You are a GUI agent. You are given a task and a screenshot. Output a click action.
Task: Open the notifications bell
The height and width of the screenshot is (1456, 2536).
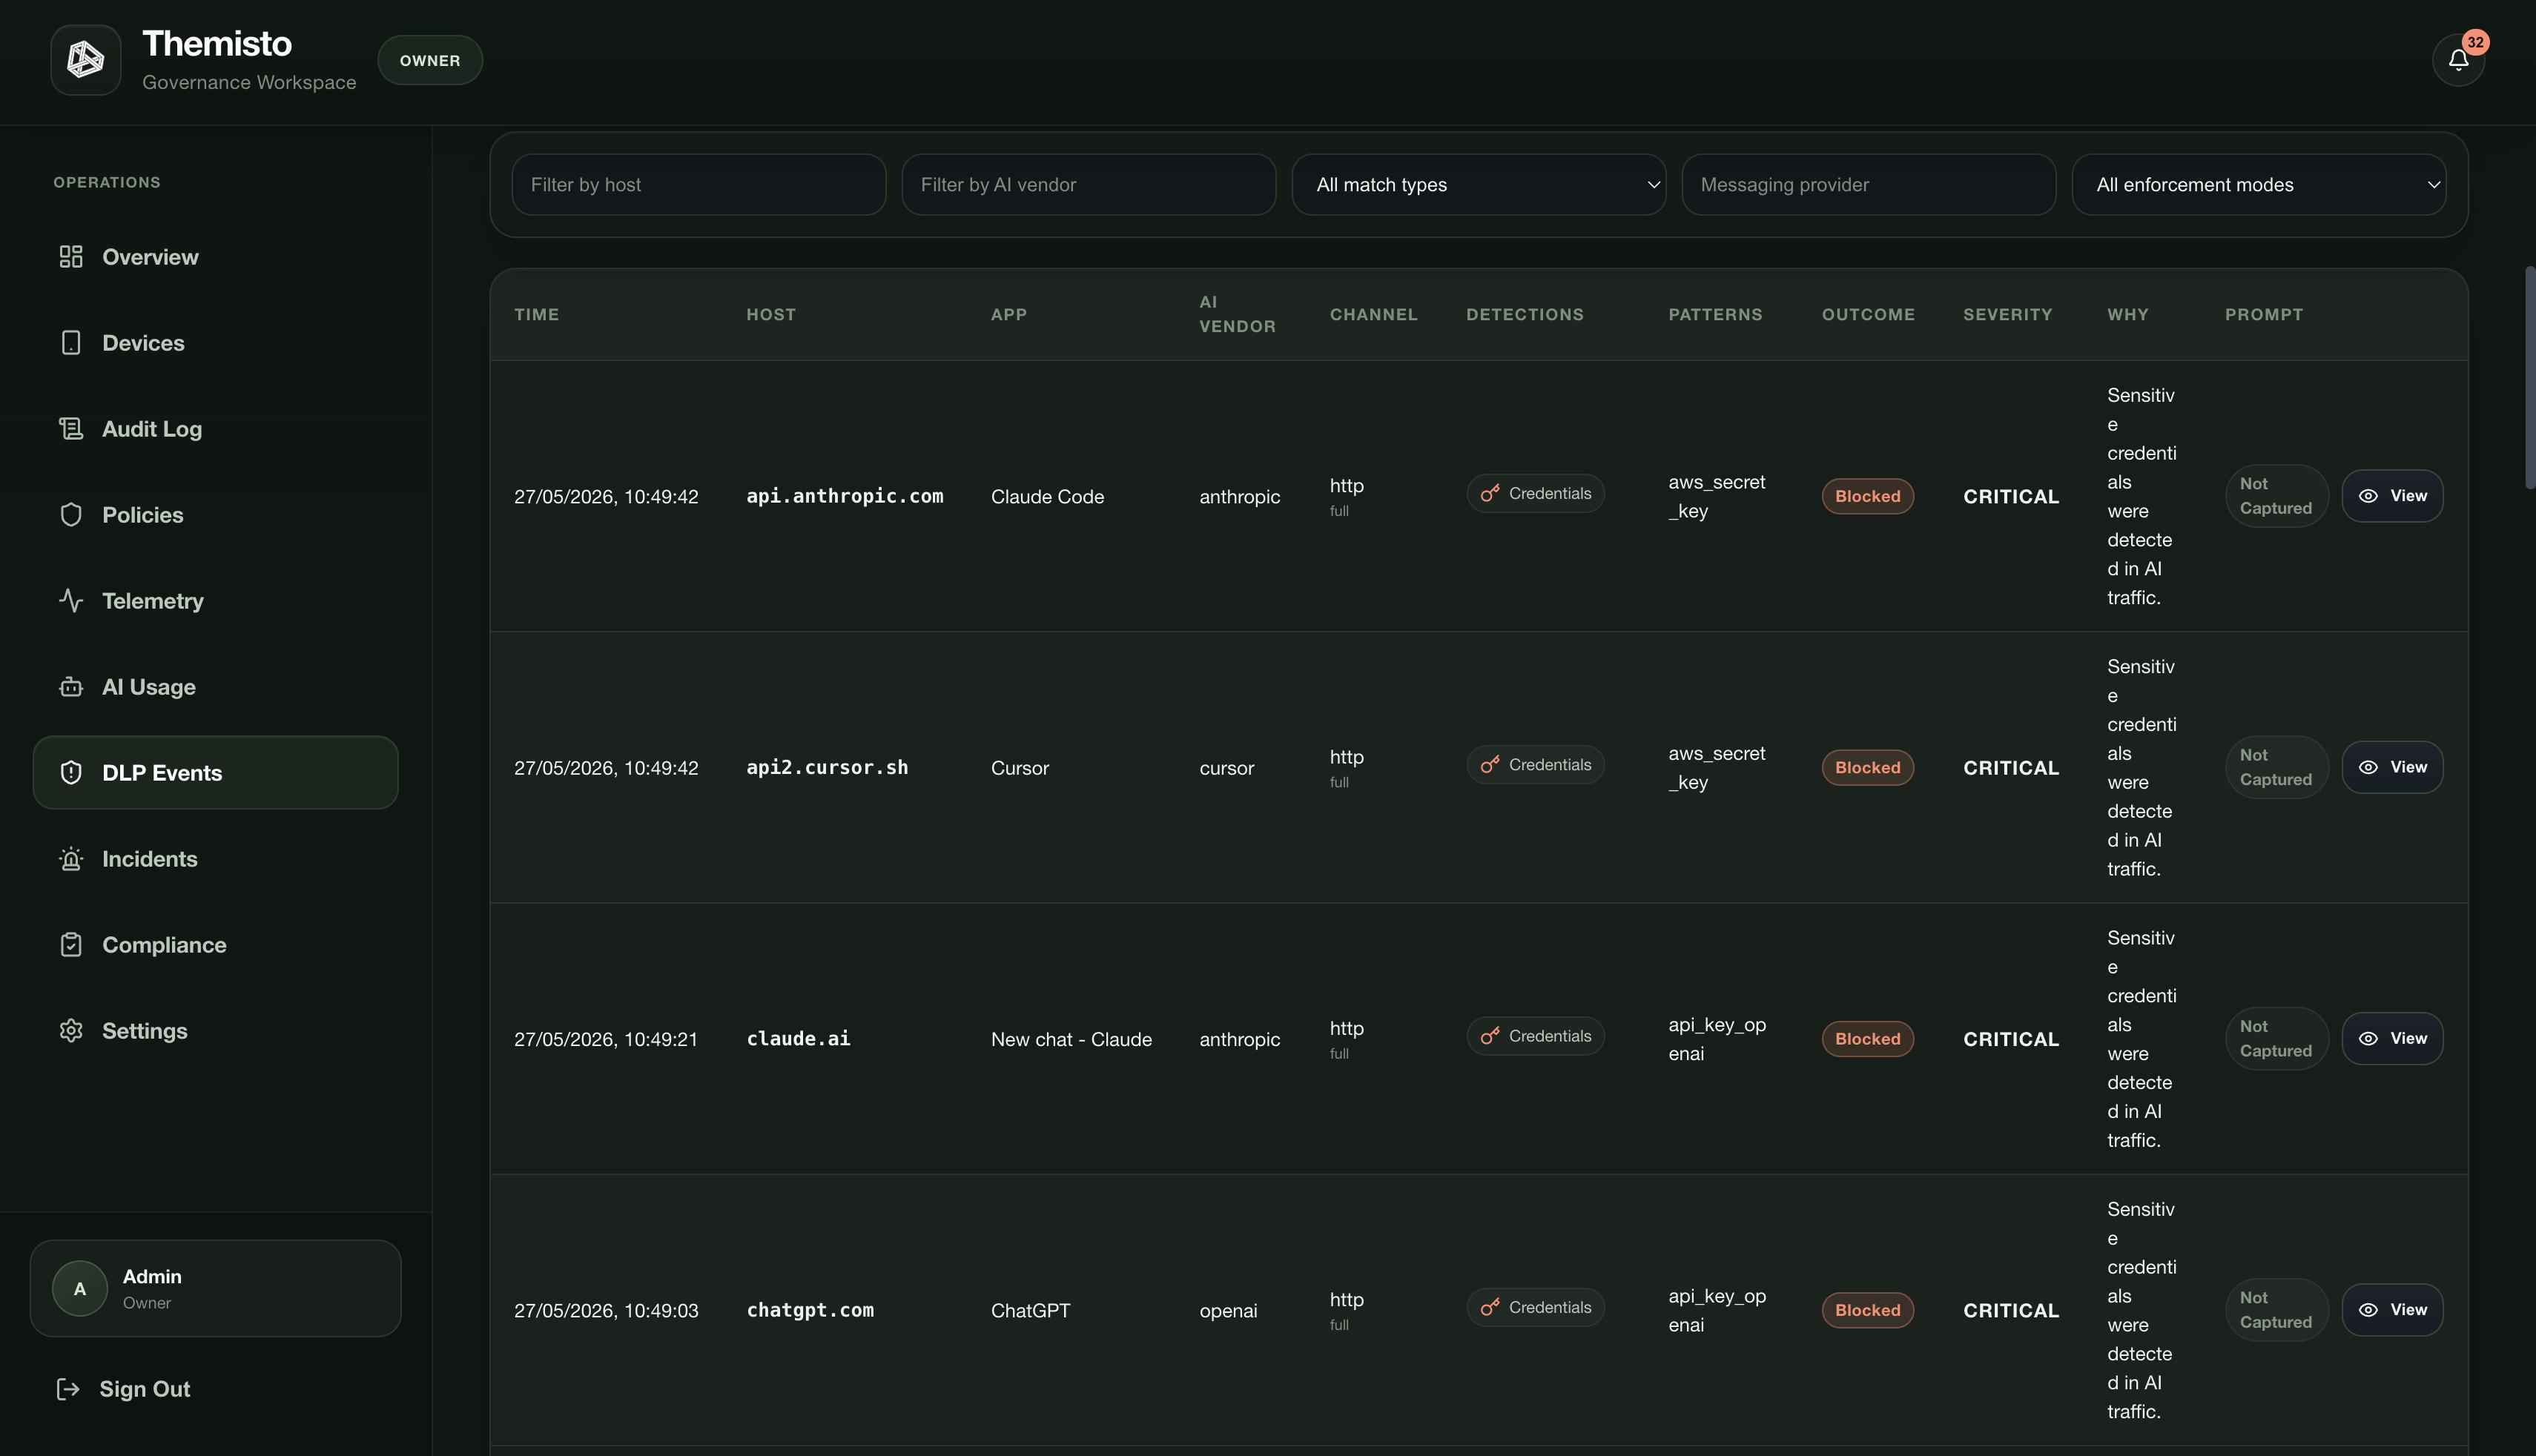(2458, 61)
